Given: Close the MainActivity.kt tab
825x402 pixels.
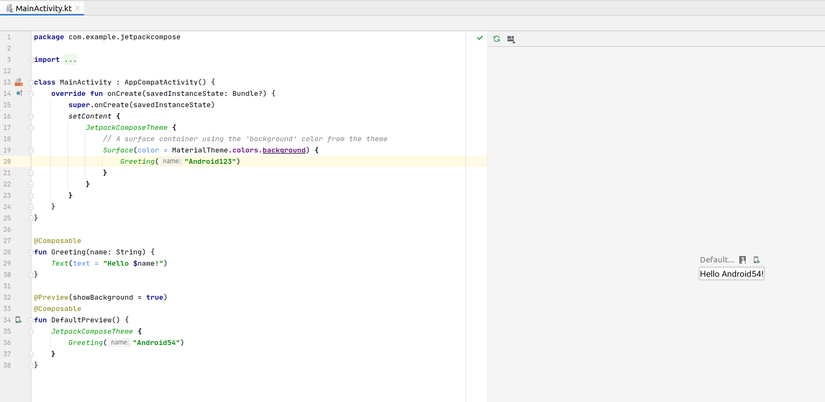Looking at the screenshot, I should (78, 8).
